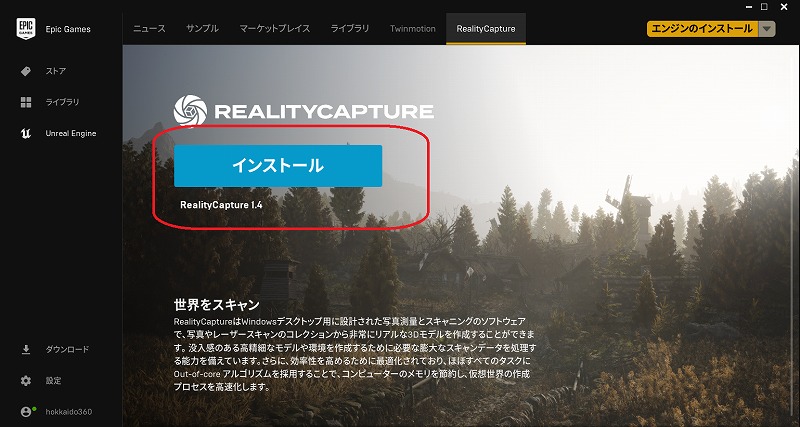The height and width of the screenshot is (427, 800).
Task: Open the ライブラリ sidebar entry
Action: coord(61,102)
